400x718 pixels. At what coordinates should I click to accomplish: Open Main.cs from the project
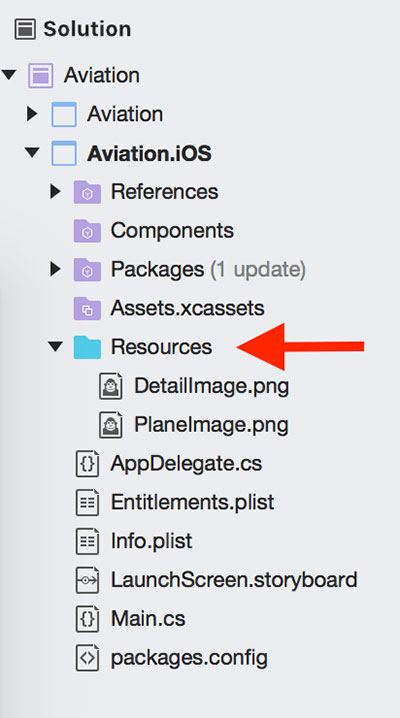click(x=148, y=619)
